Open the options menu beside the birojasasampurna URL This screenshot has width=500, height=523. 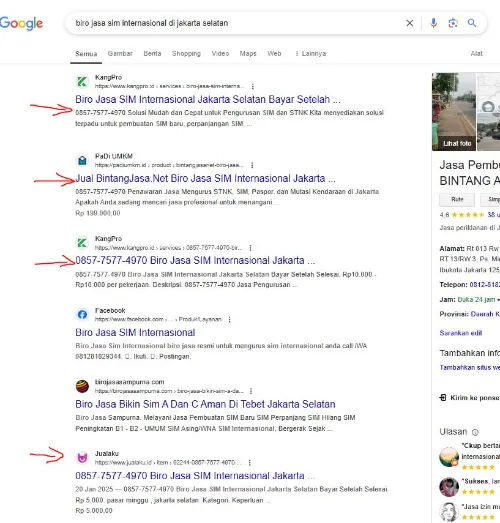(x=251, y=391)
